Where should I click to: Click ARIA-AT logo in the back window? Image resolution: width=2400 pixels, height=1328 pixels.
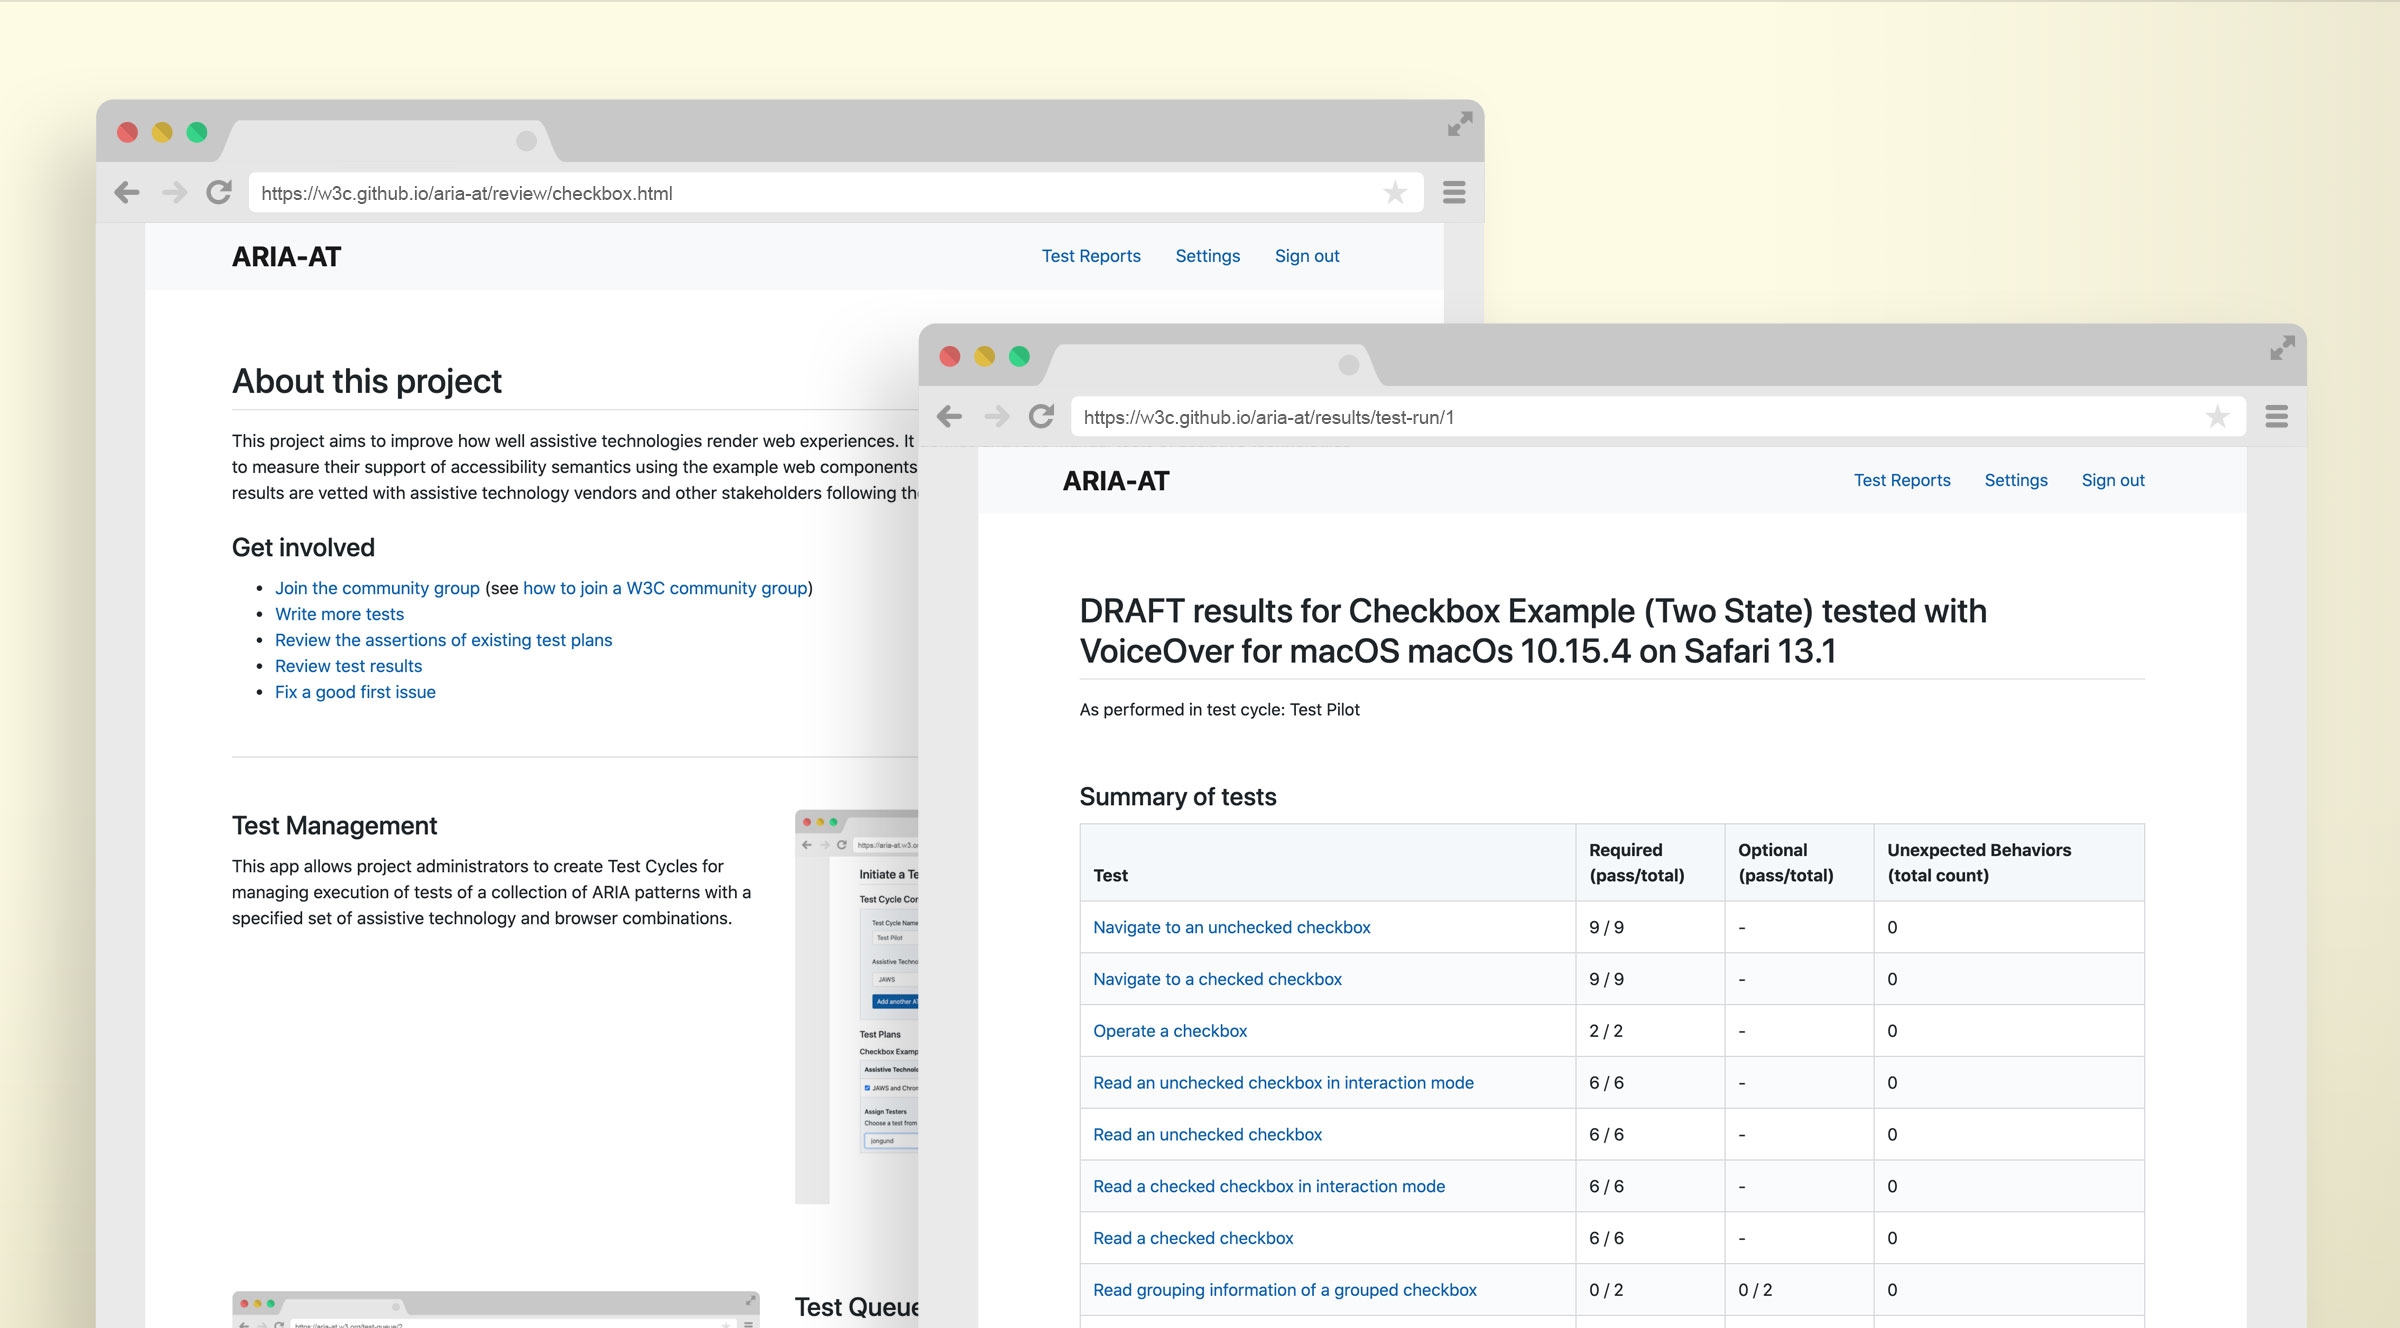tap(286, 257)
